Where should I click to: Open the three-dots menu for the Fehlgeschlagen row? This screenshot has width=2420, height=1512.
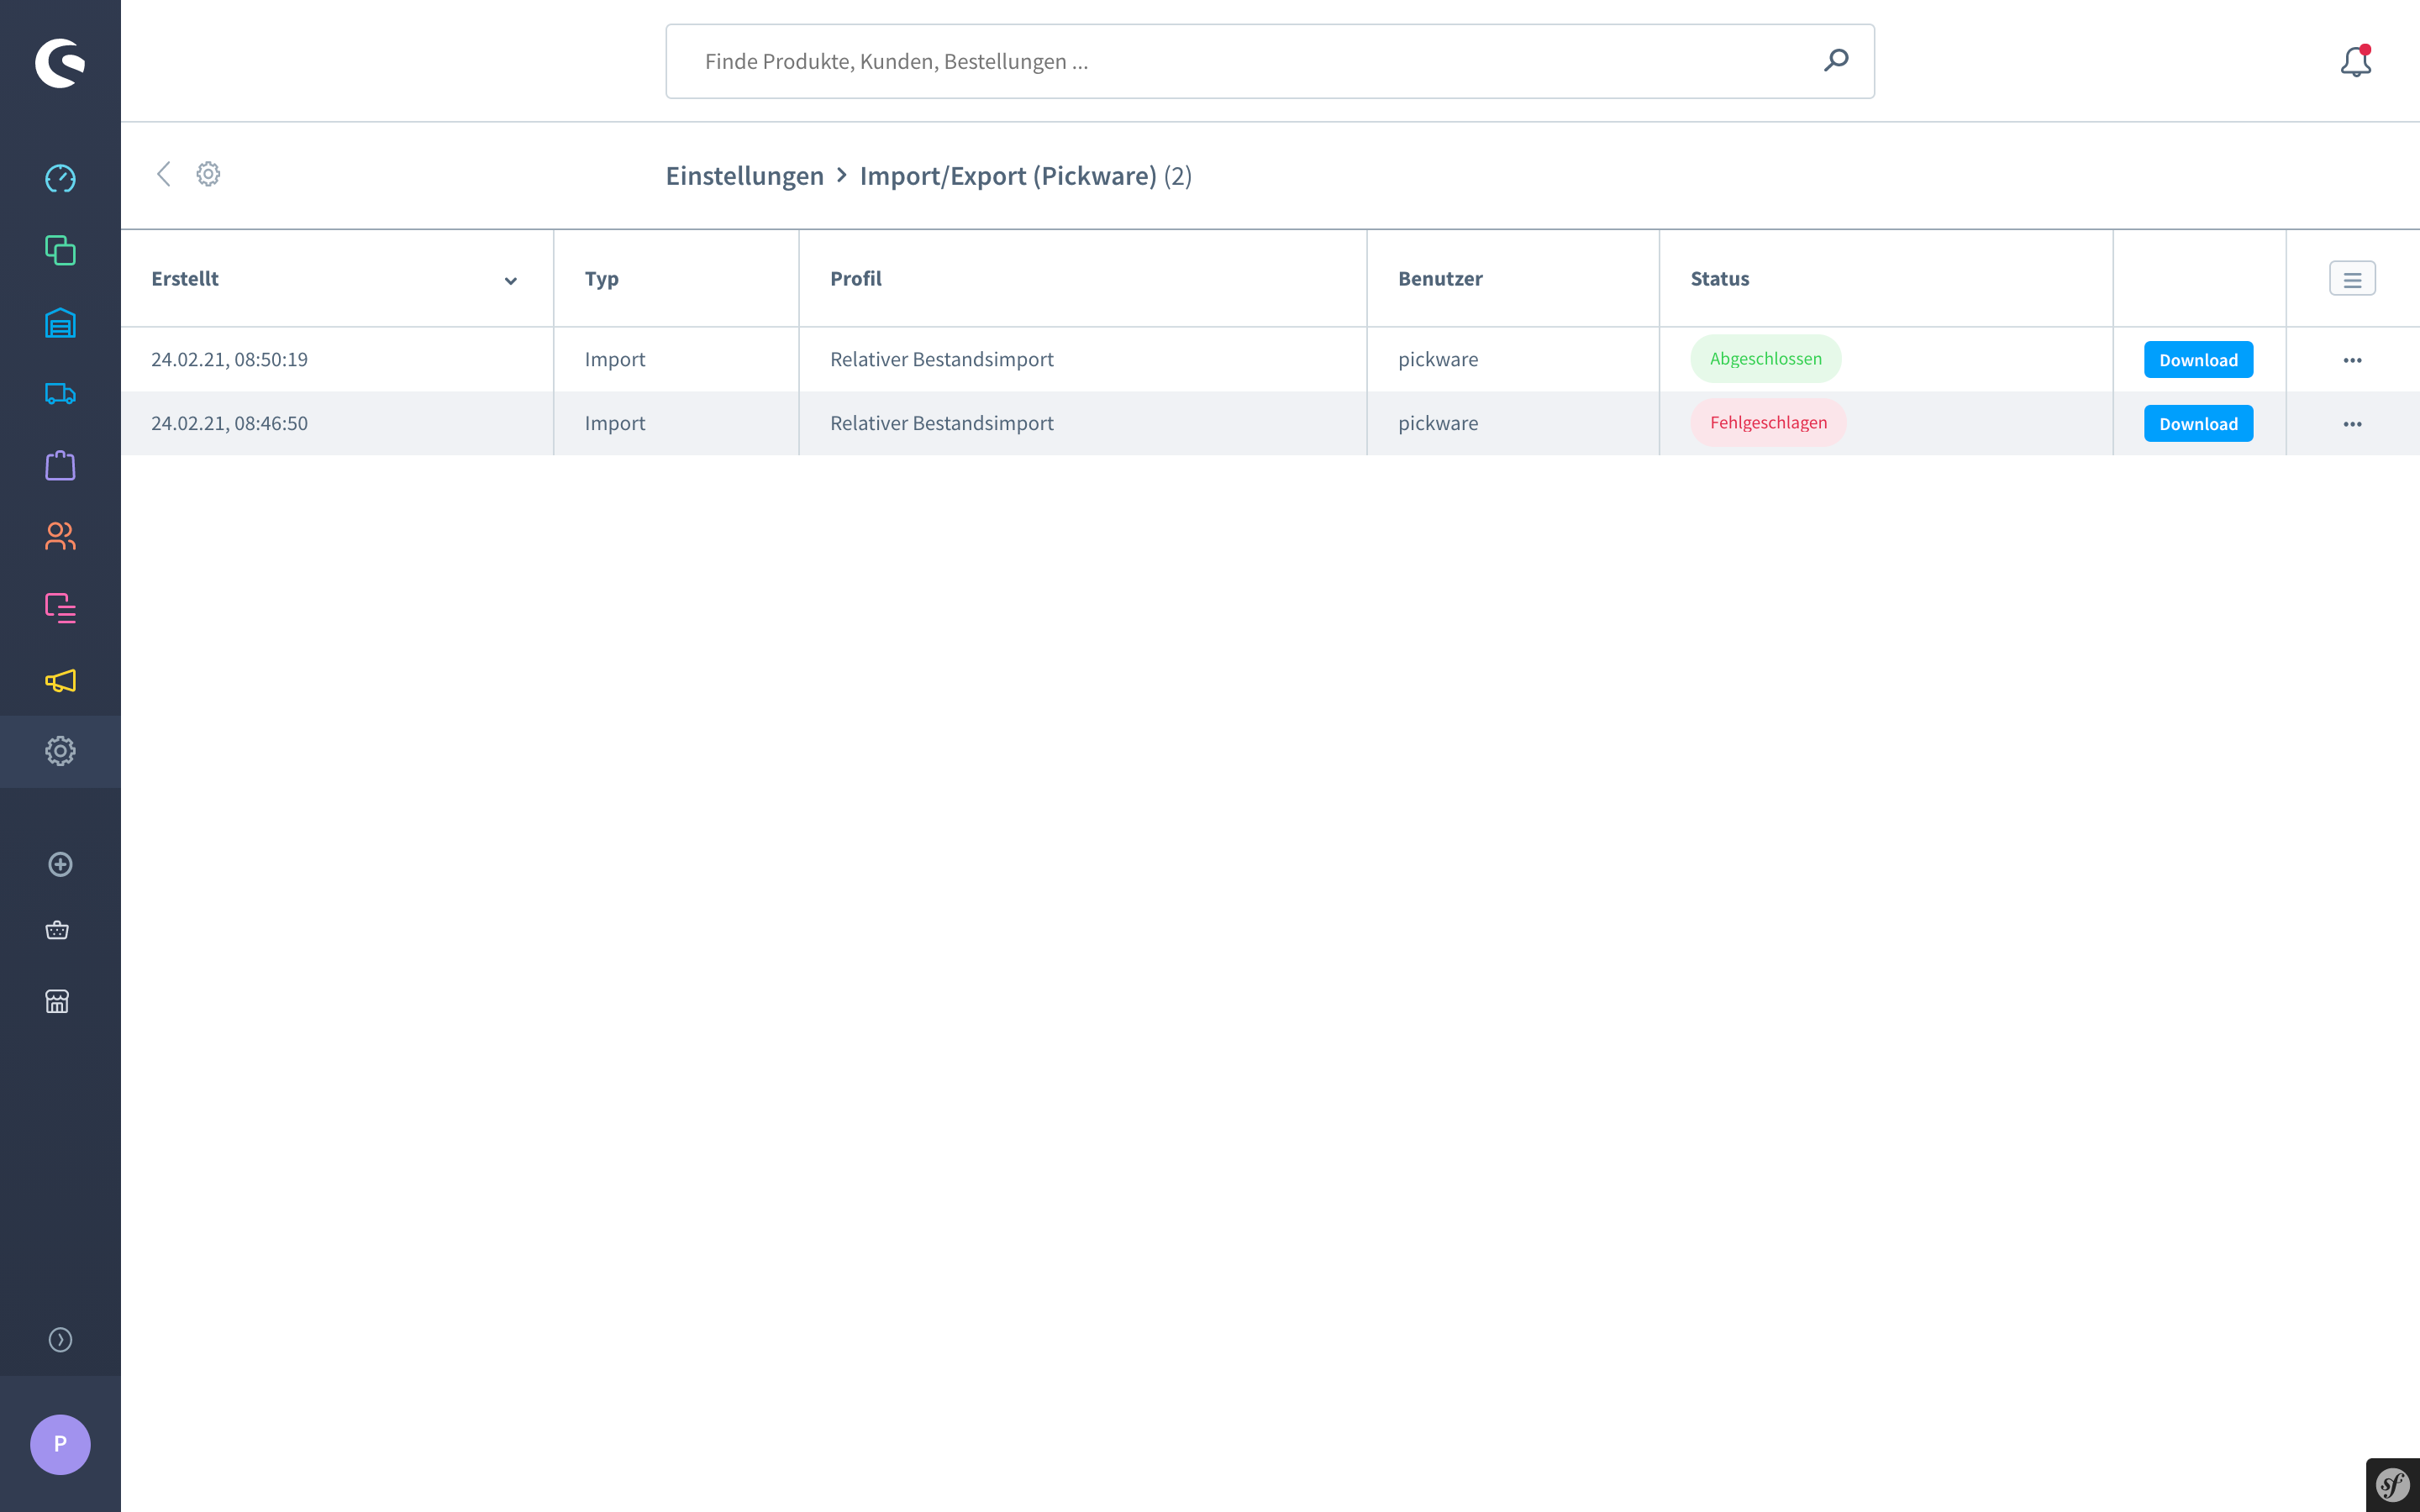pyautogui.click(x=2352, y=424)
